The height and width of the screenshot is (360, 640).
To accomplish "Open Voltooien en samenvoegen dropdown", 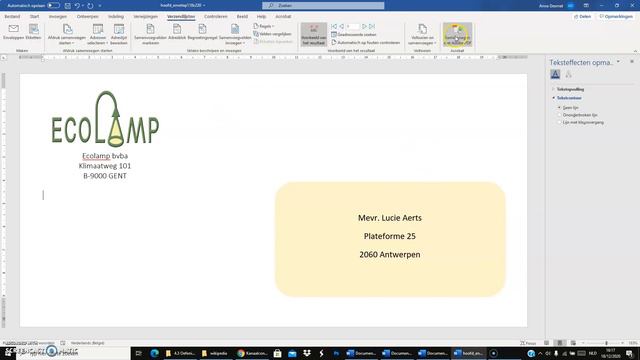I will 422,34.
